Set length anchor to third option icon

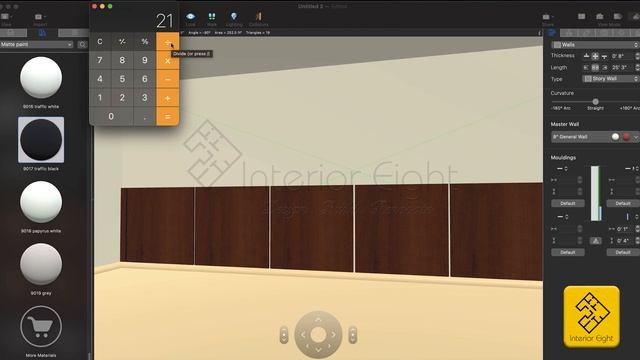604,67
